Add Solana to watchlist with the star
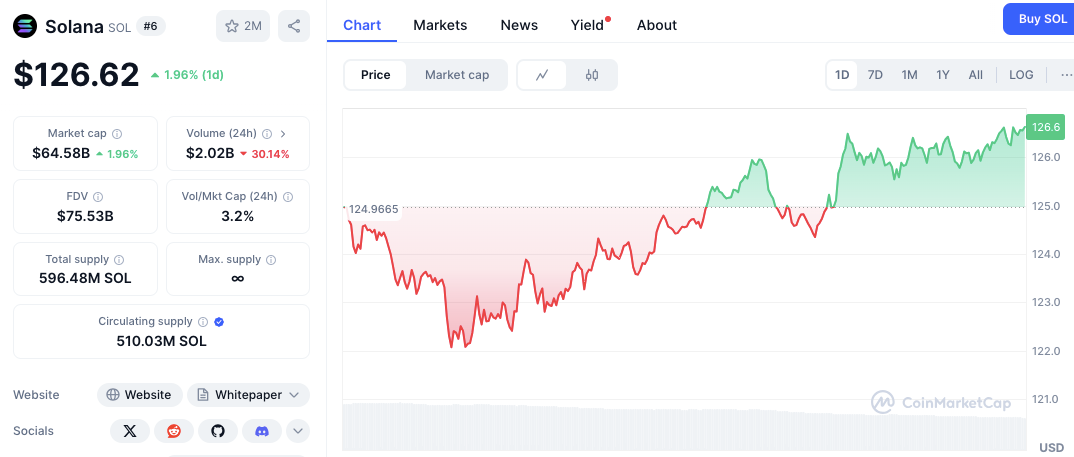This screenshot has width=1074, height=457. pyautogui.click(x=243, y=26)
